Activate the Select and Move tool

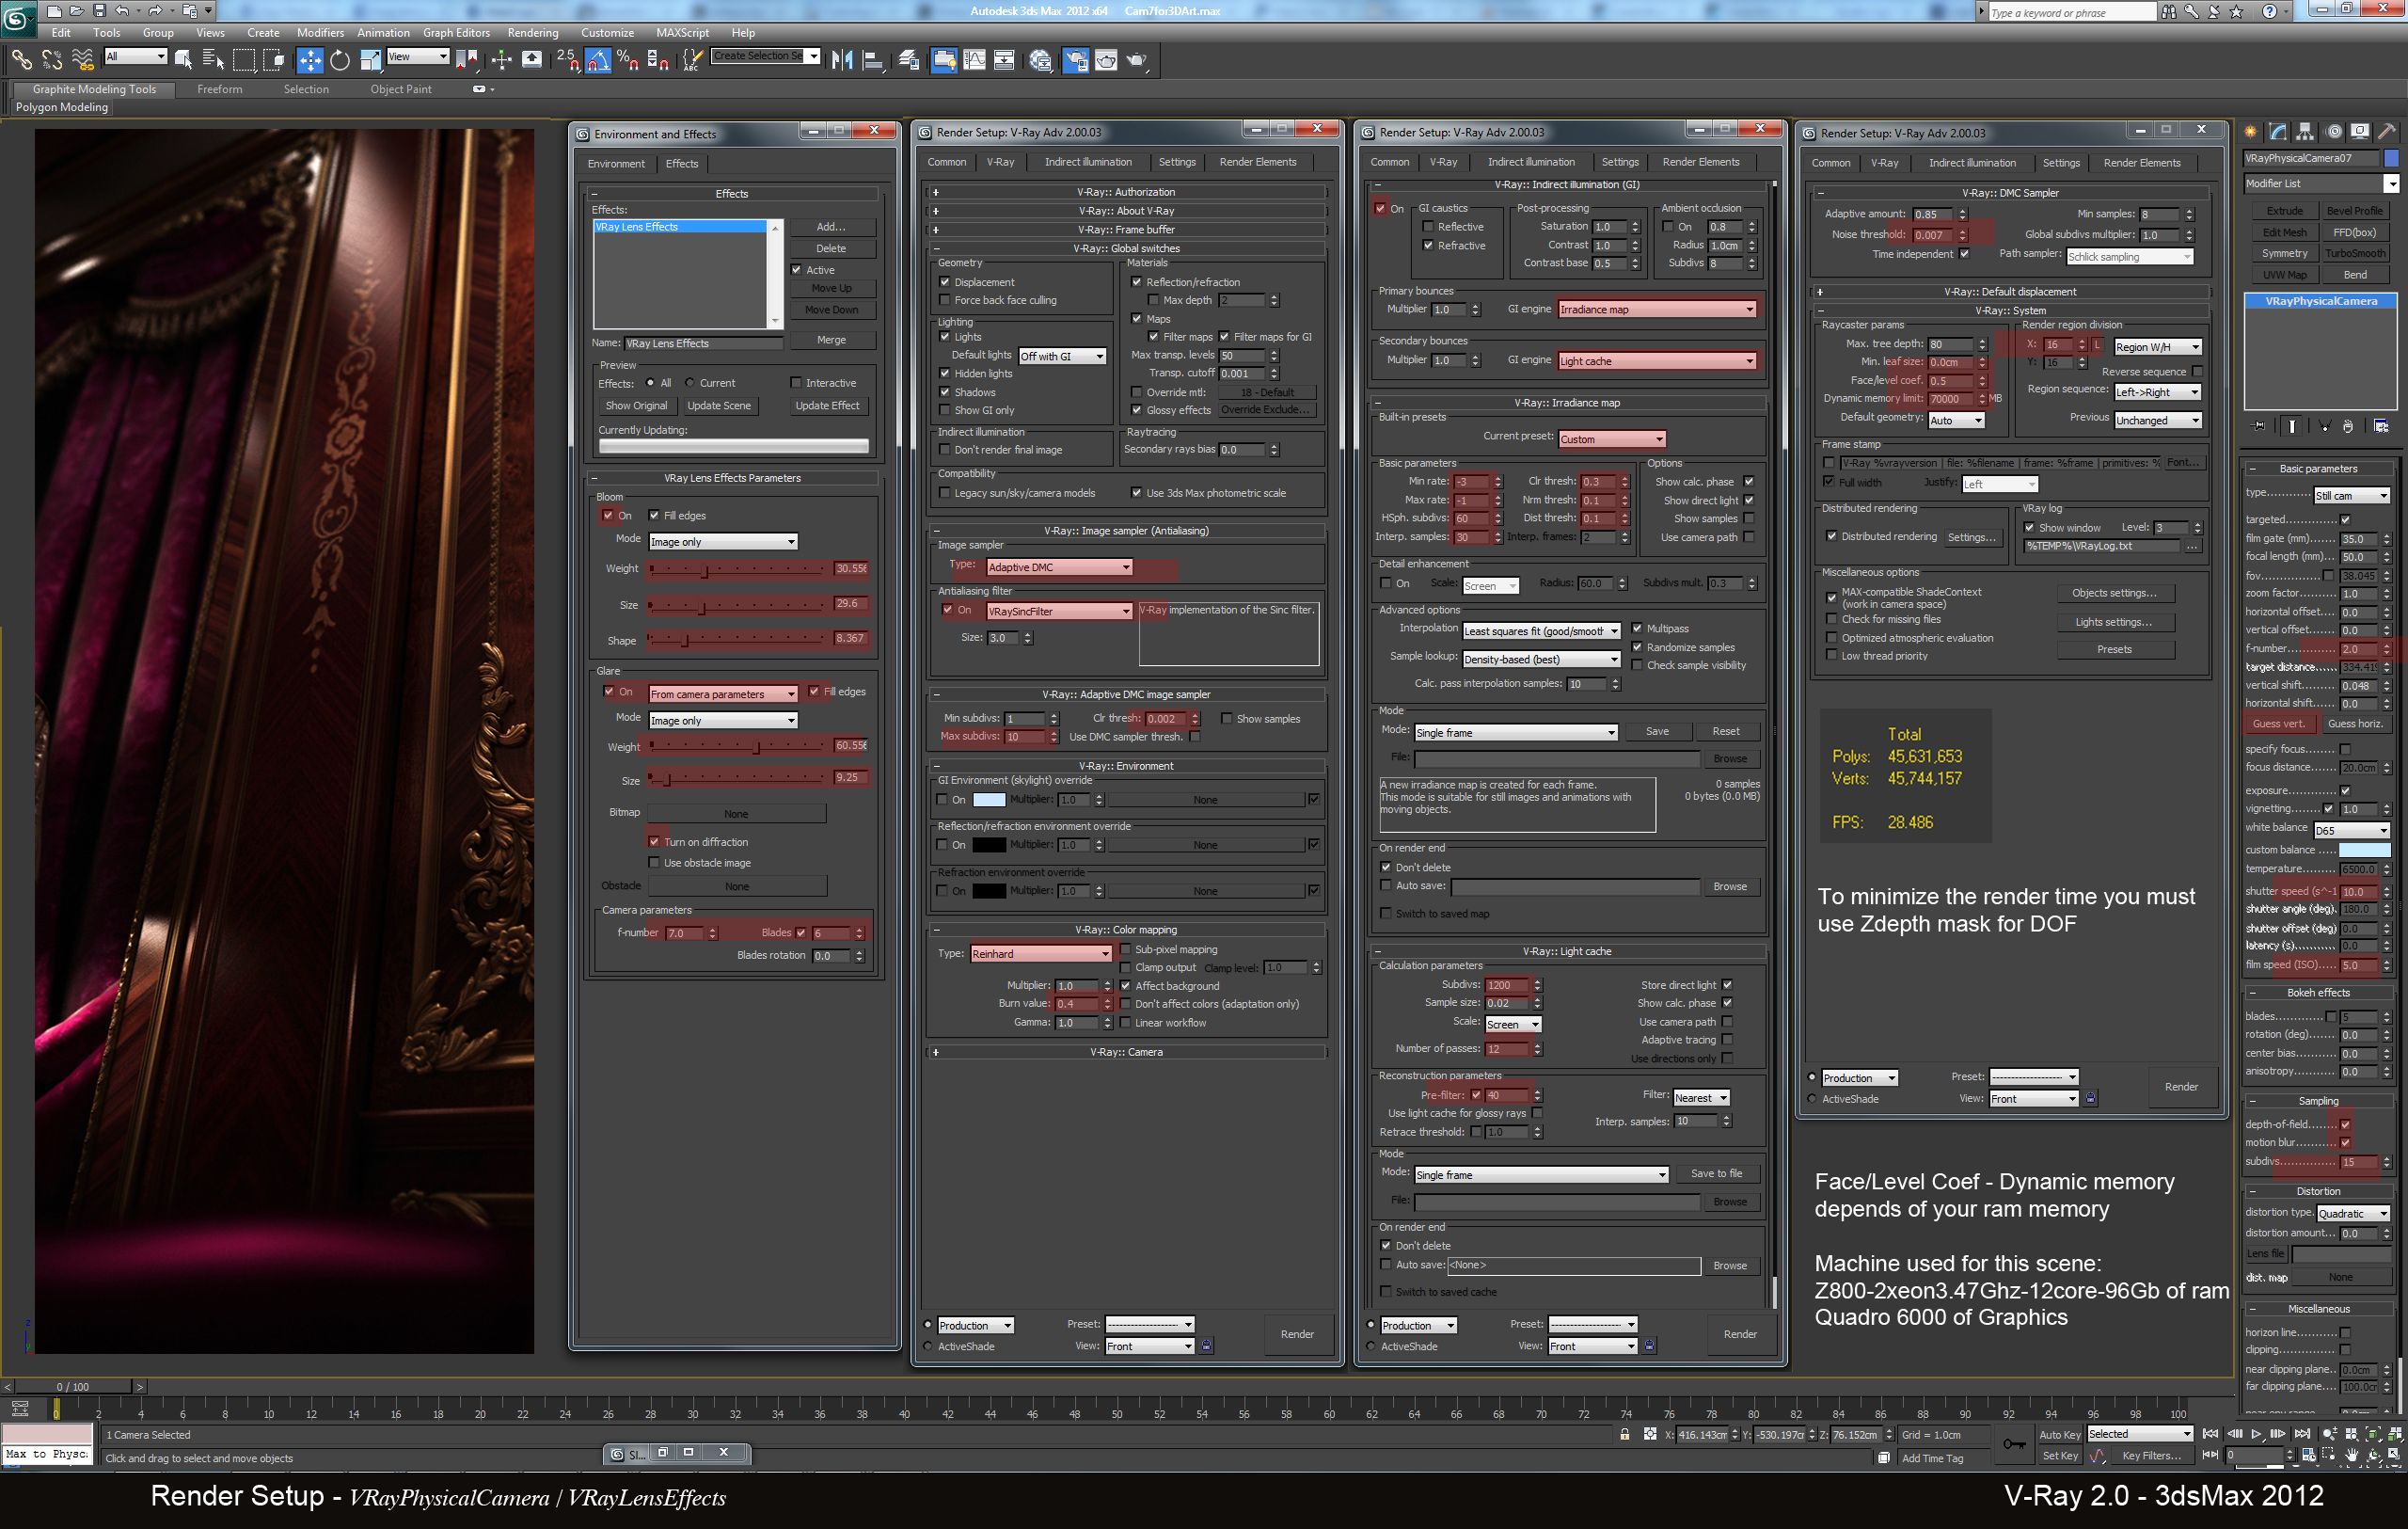coord(310,60)
